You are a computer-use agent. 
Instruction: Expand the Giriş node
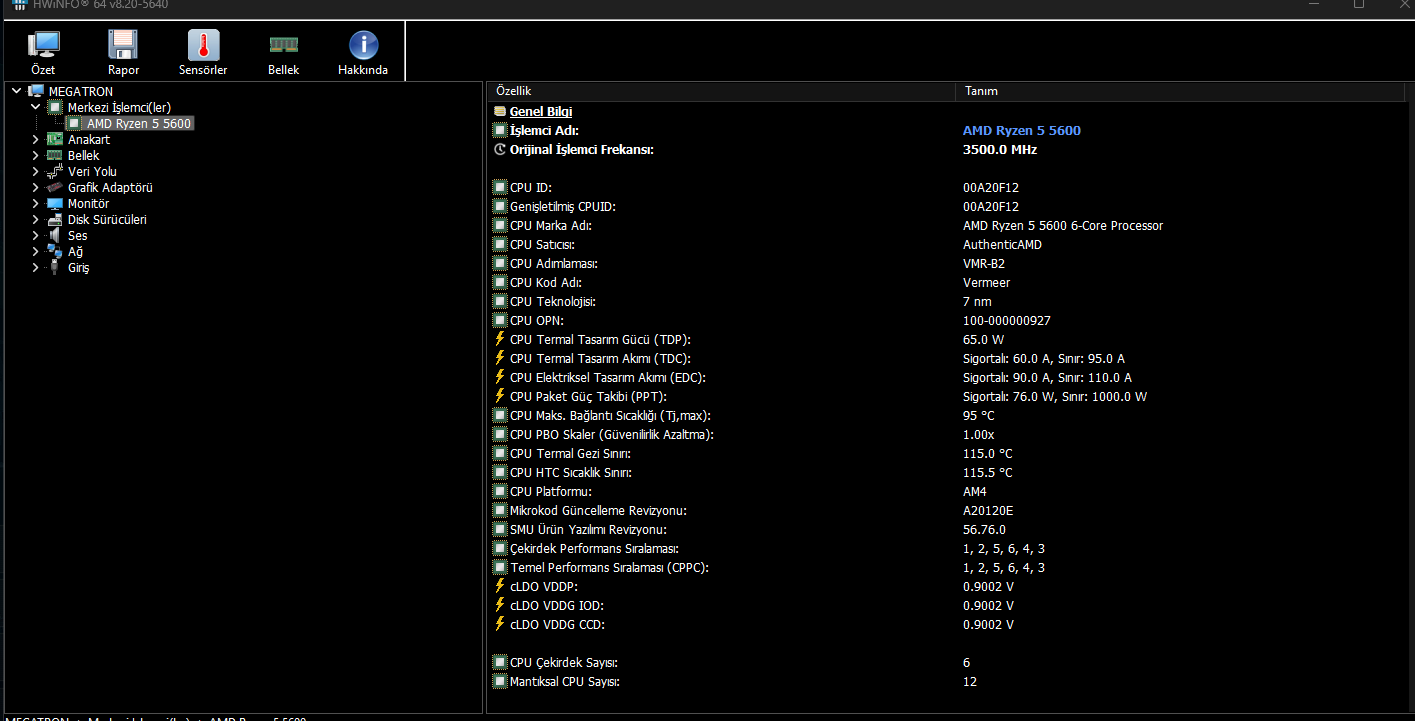(x=35, y=267)
